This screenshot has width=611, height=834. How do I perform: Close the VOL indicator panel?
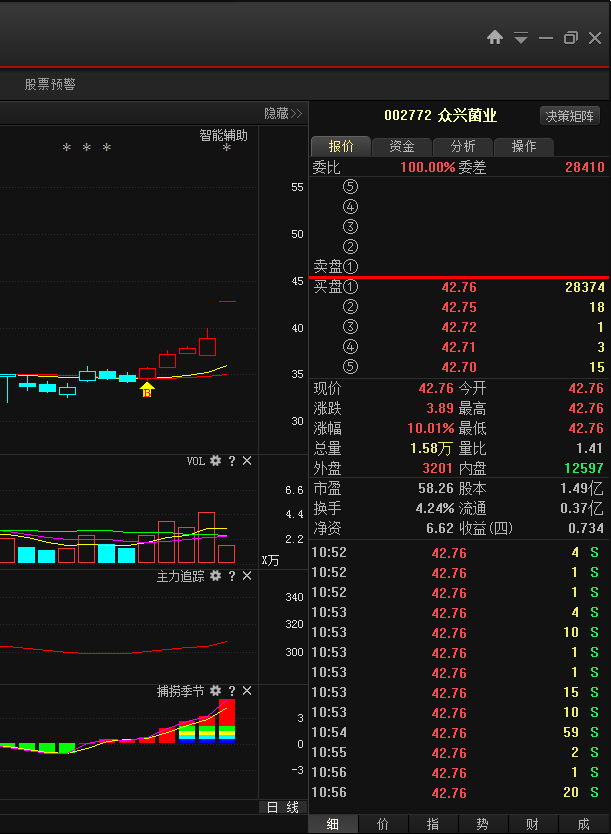point(247,461)
